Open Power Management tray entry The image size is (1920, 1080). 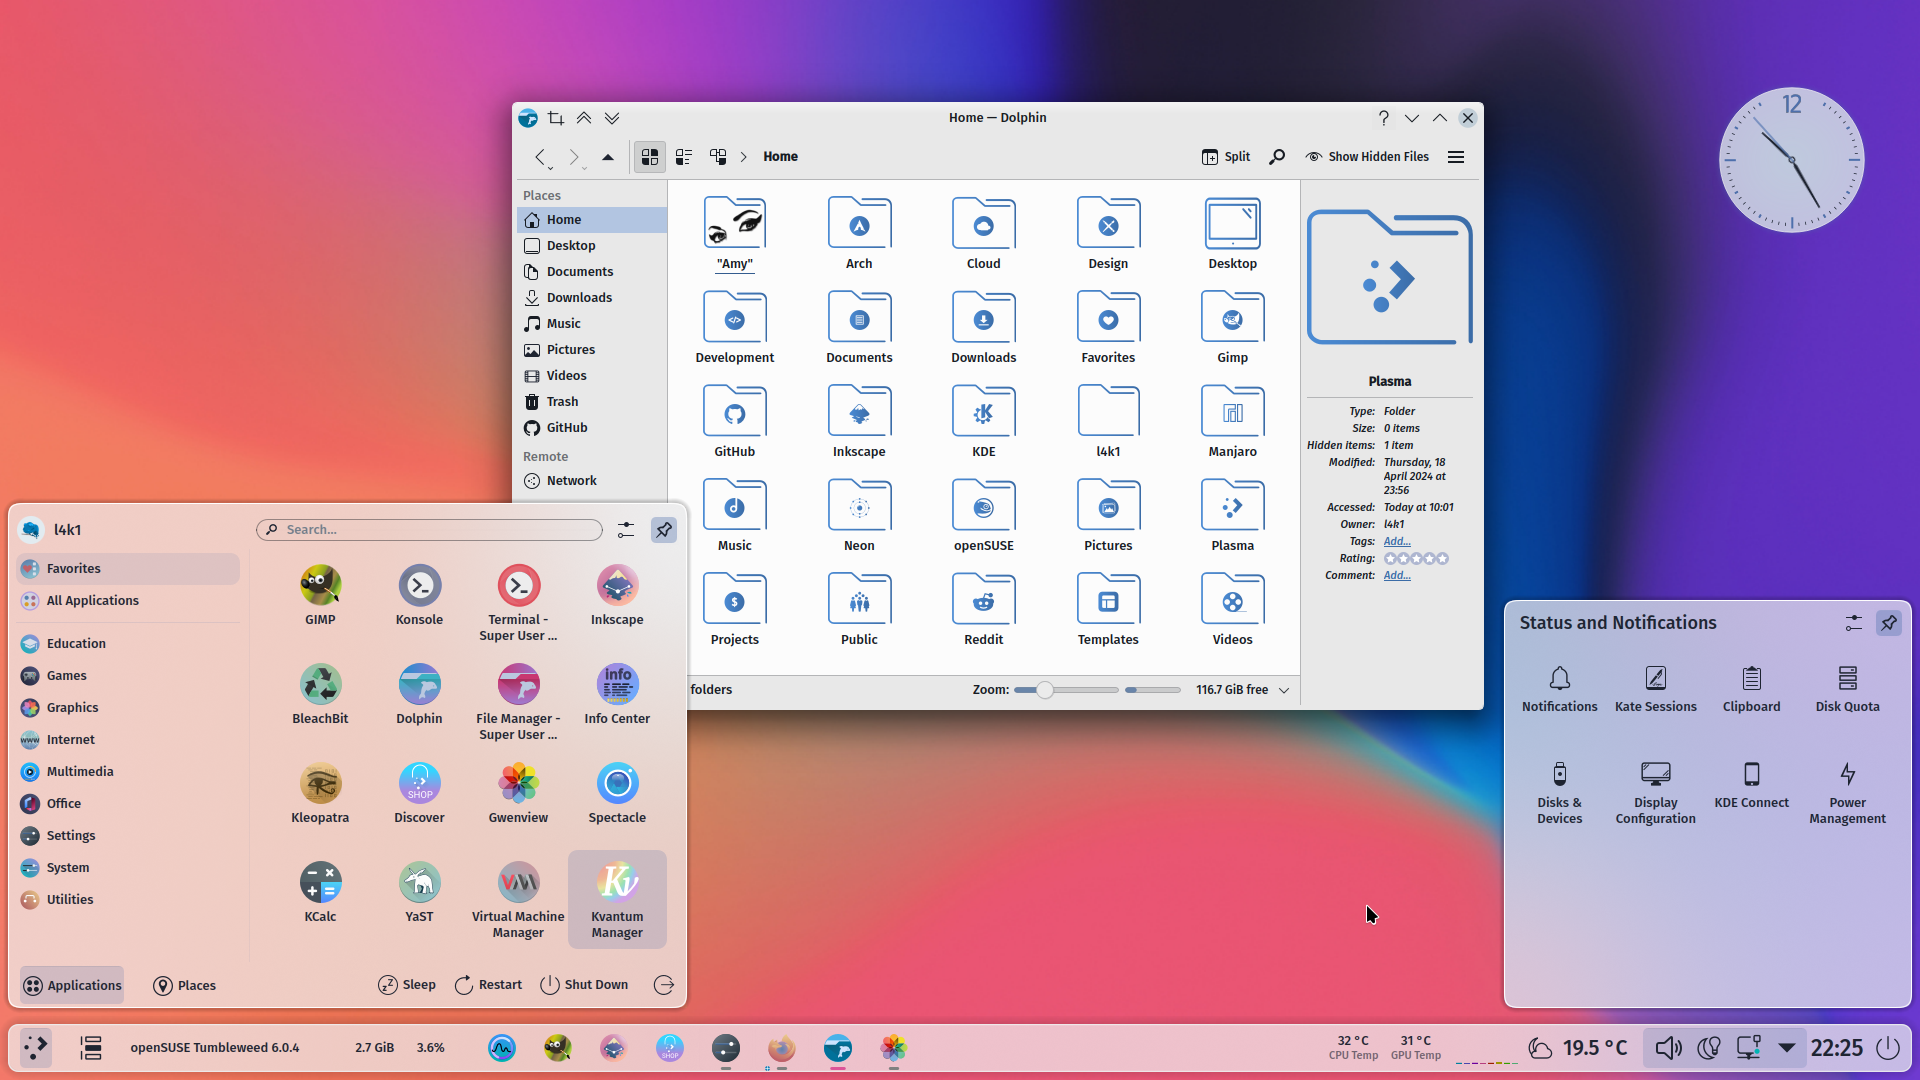click(1848, 793)
